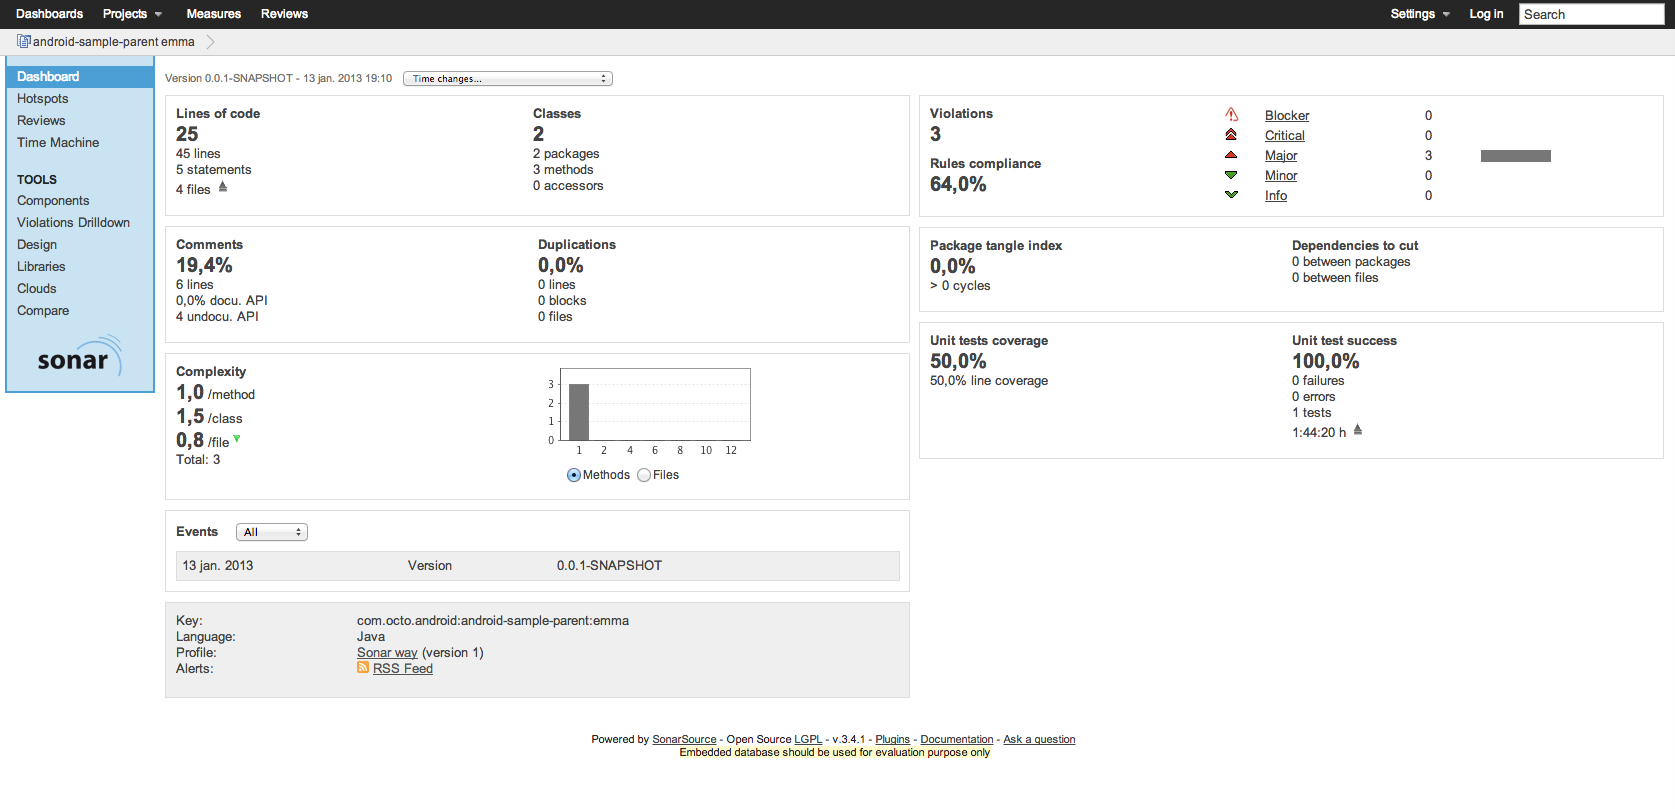Image resolution: width=1675 pixels, height=809 pixels.
Task: Click the 1 tests value
Action: [x=1312, y=413]
